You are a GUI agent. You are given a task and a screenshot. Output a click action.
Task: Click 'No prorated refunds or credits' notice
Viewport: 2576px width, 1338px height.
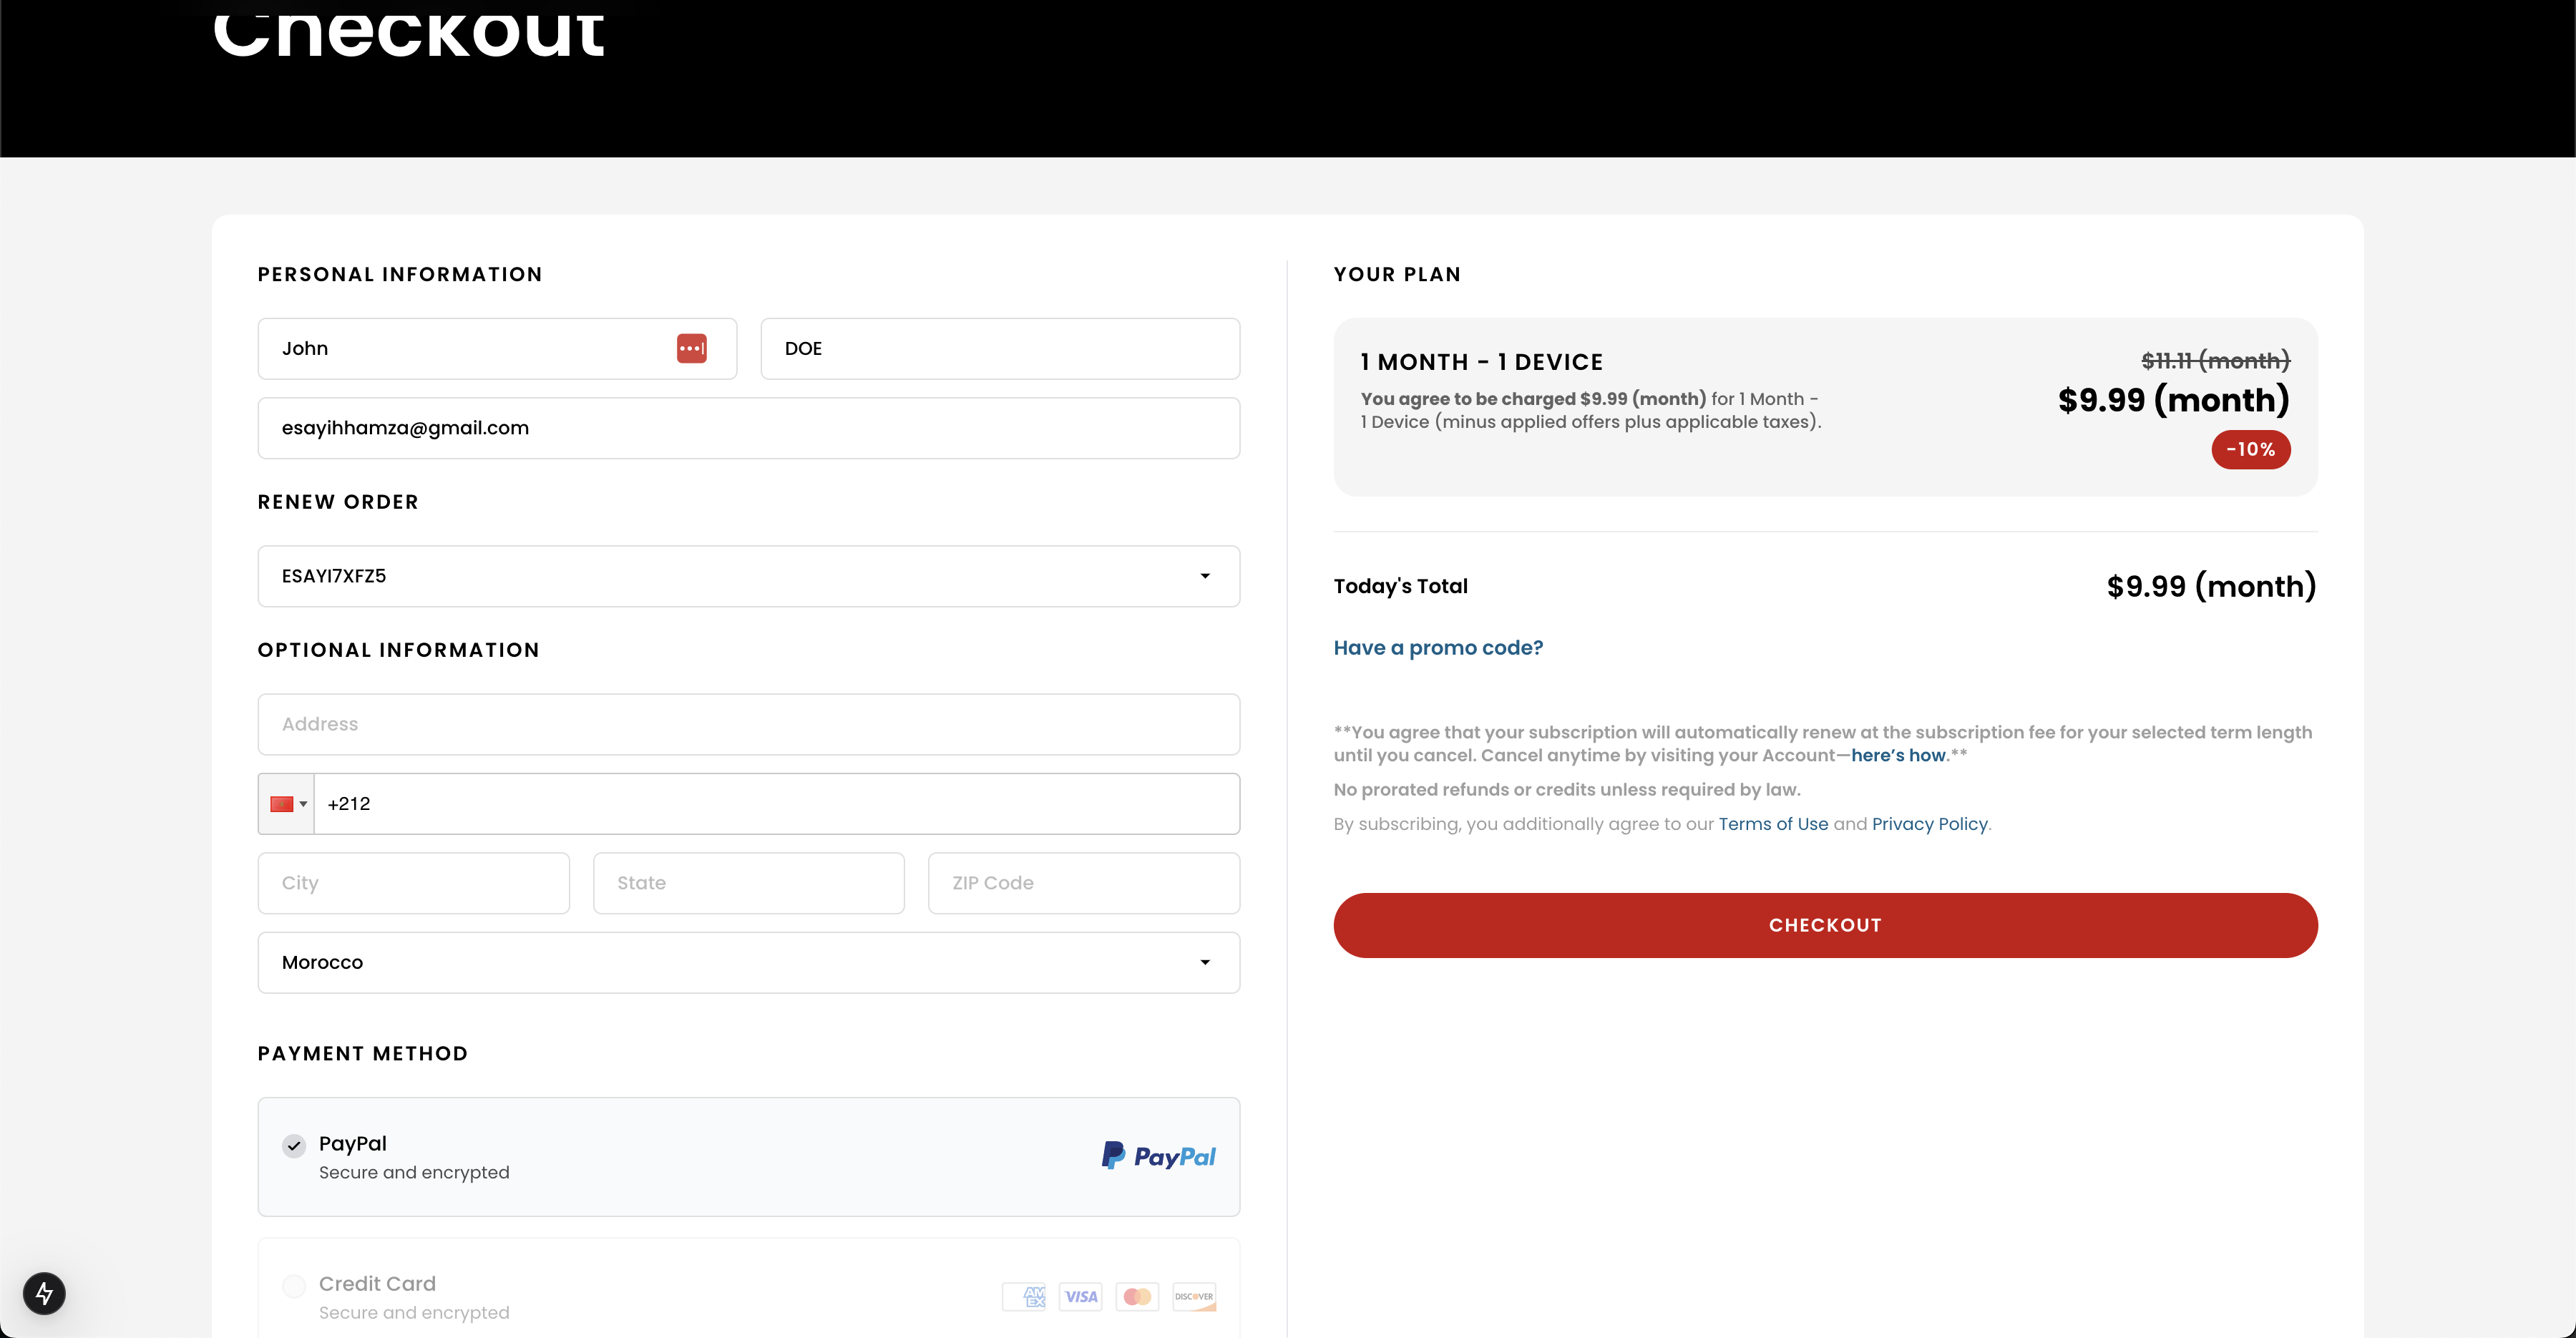(x=1566, y=790)
